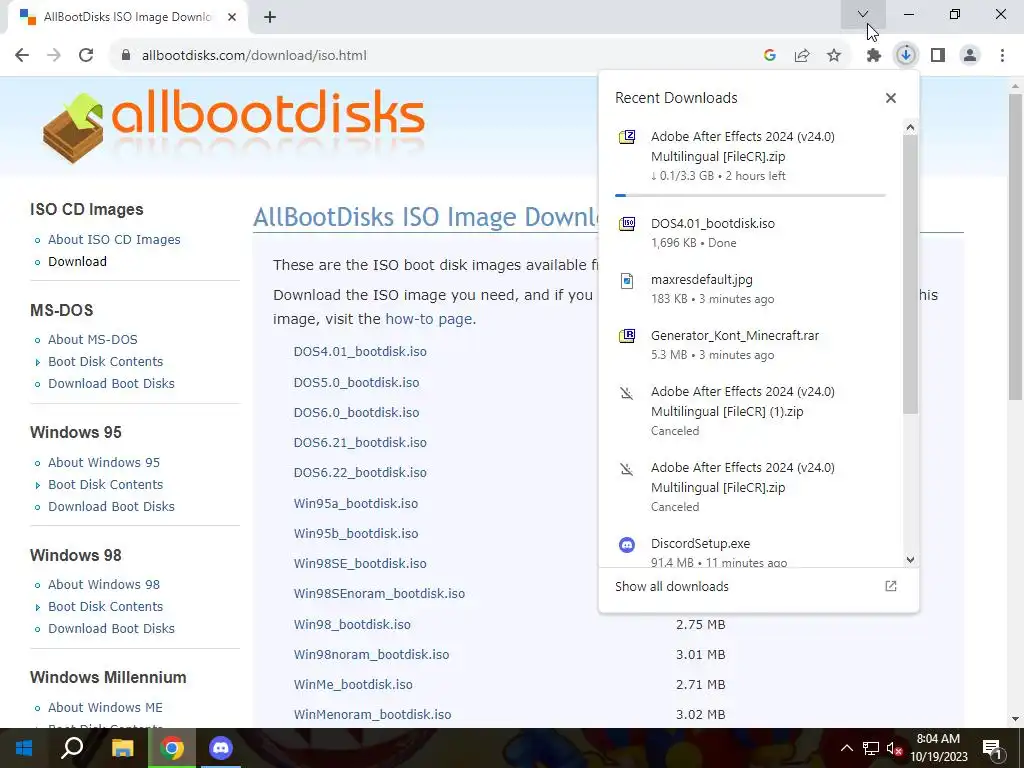Download Win98SEnoram_bootdisk.iso
The image size is (1024, 768).
click(379, 594)
